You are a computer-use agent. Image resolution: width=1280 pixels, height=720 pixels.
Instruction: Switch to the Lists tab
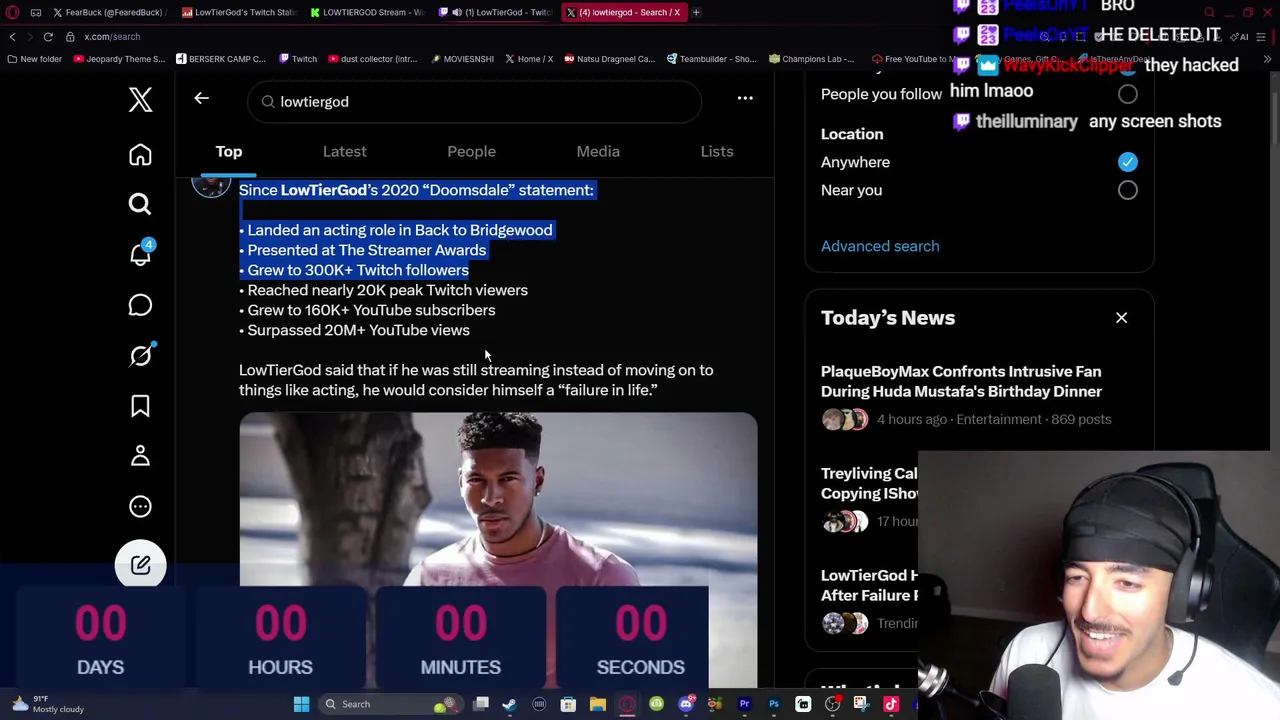click(x=717, y=151)
